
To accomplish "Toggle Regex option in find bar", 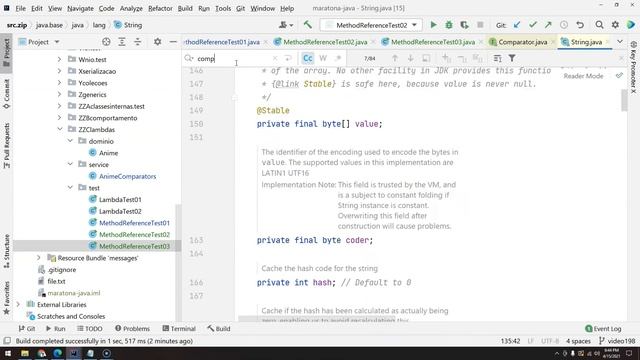I will [338, 58].
